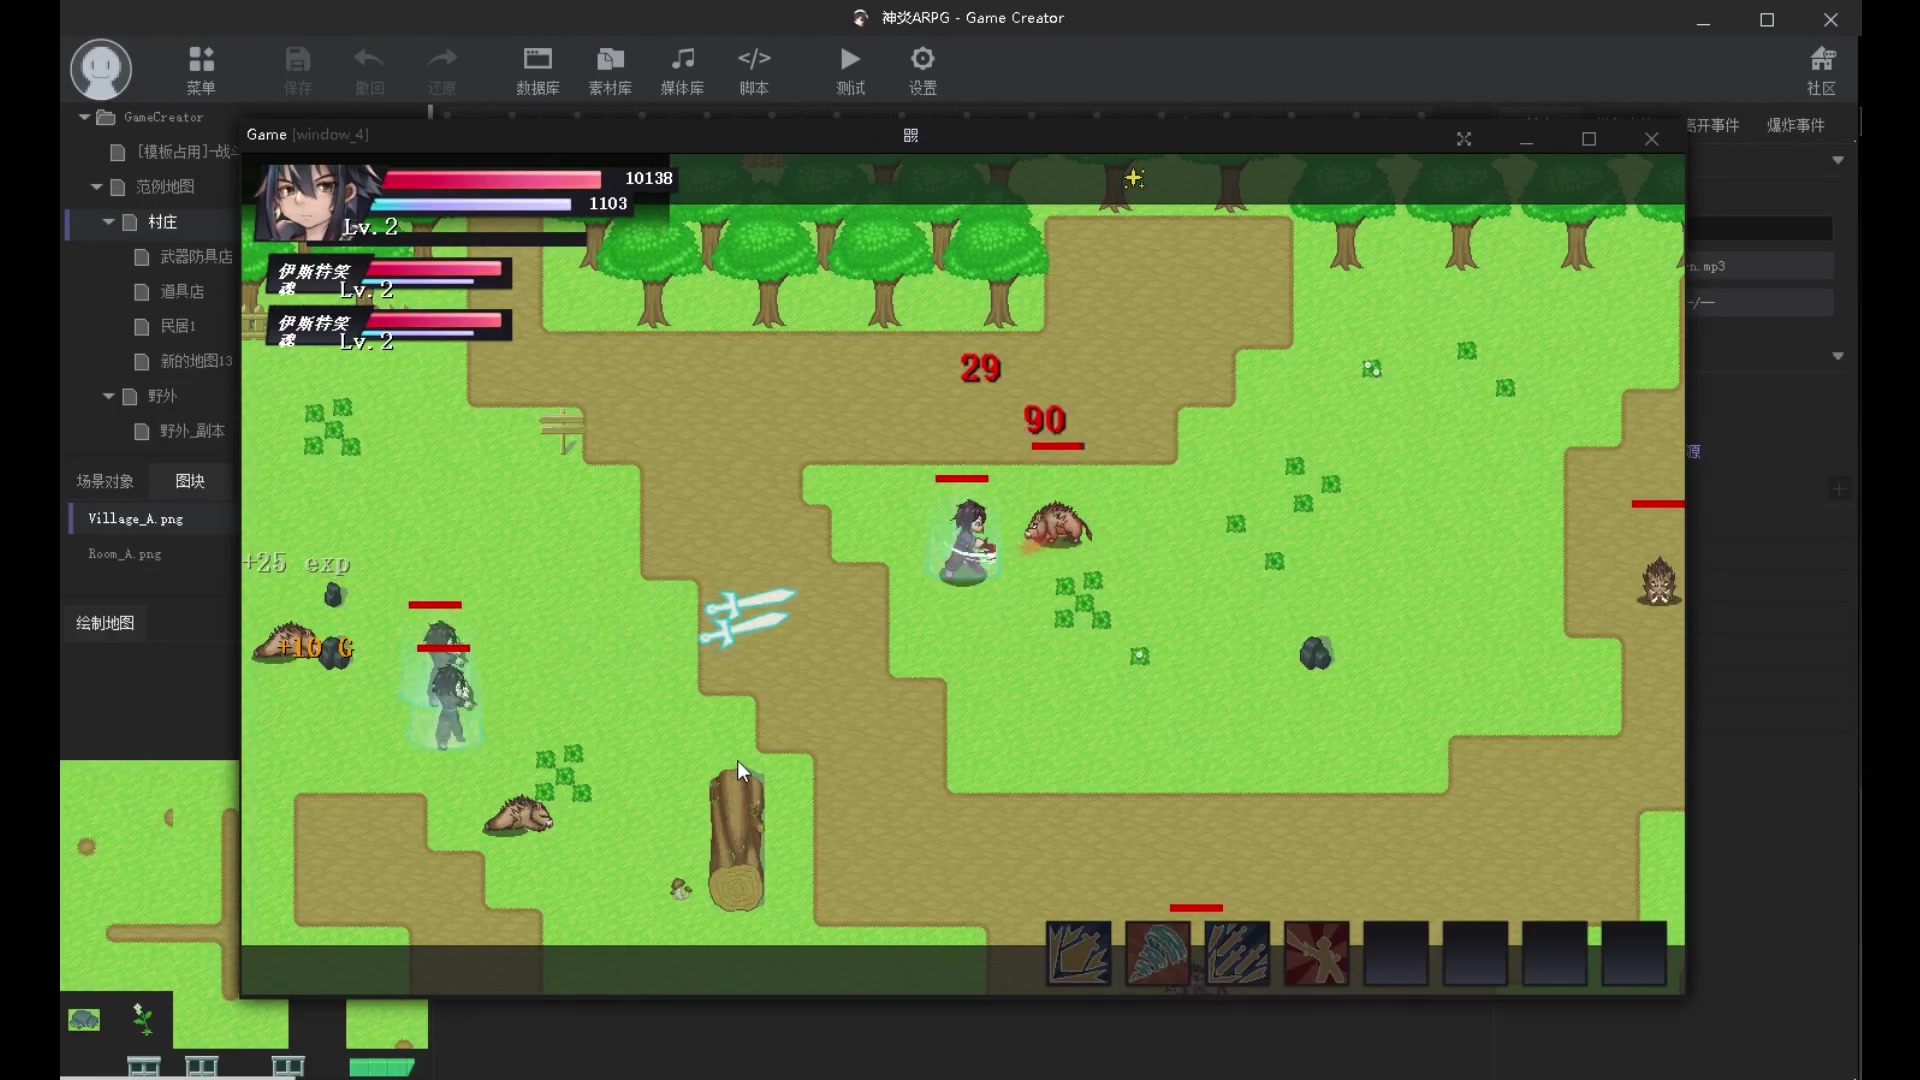Use the multi-sword rain skill icon
Screen dimensions: 1920x1080
point(1237,953)
